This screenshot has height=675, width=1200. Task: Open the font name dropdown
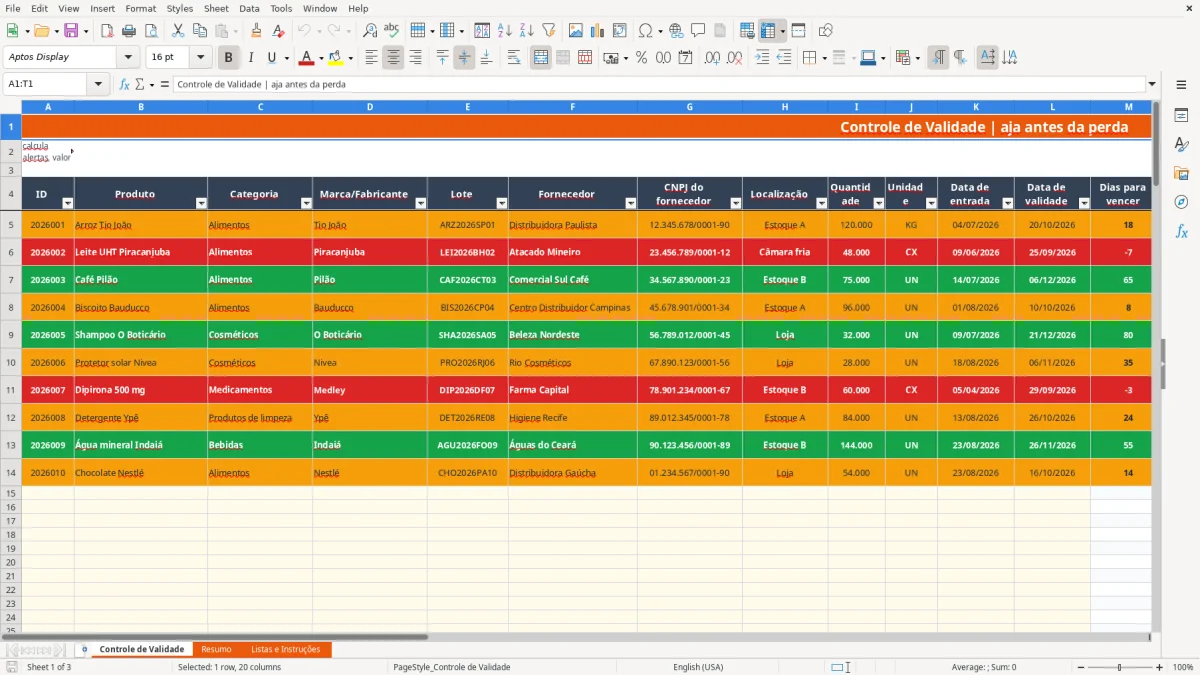click(x=128, y=58)
